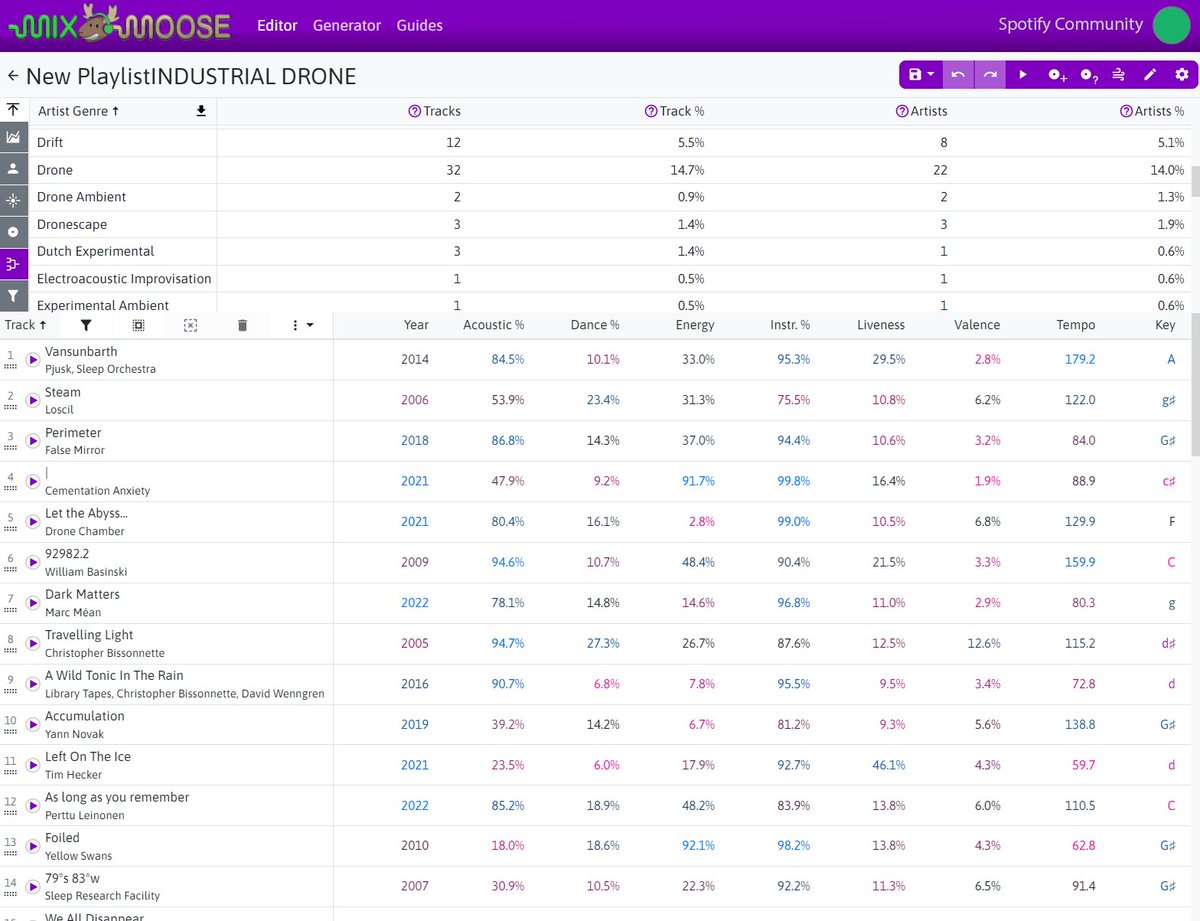The height and width of the screenshot is (921, 1200).
Task: Redo the last undone change
Action: point(990,75)
